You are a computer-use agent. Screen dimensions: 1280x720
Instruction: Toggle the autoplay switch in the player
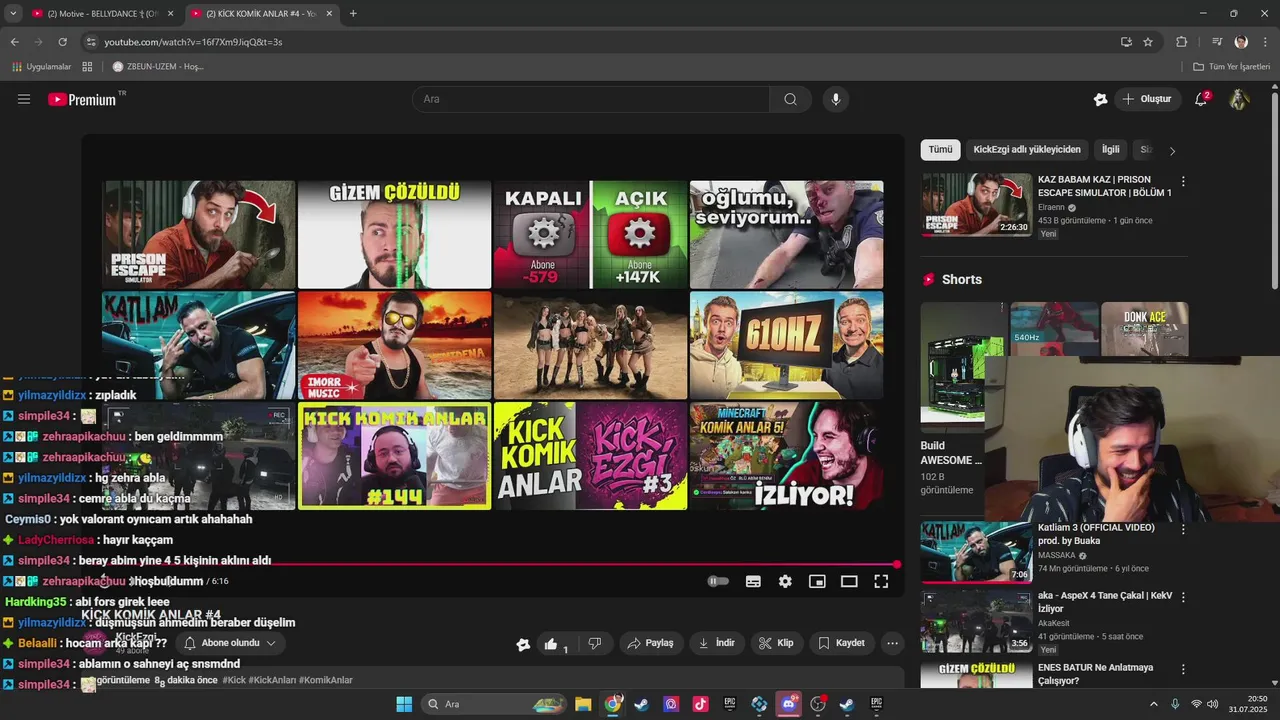point(718,581)
